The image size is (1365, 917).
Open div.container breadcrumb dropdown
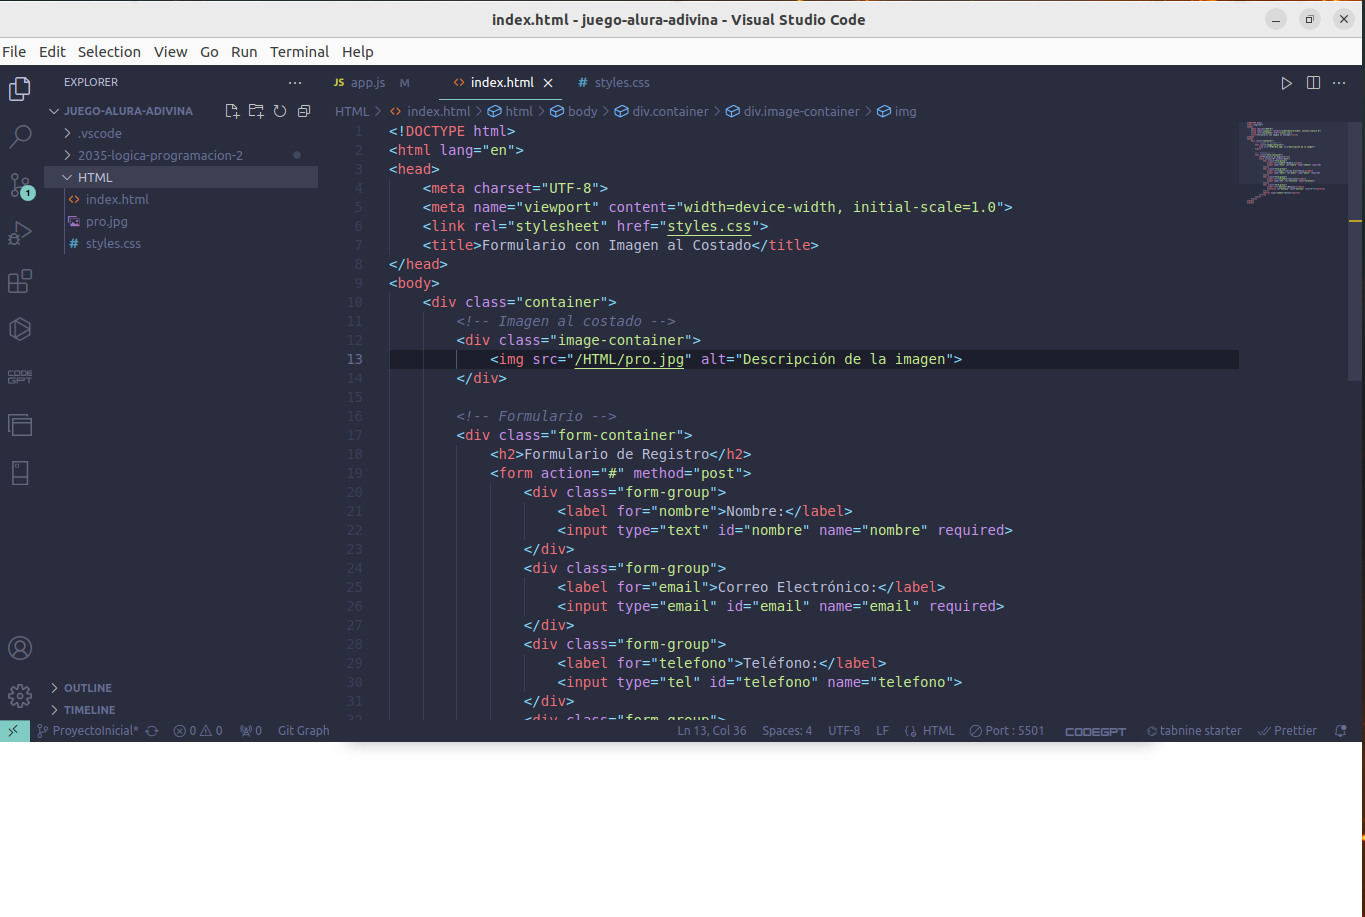[661, 111]
